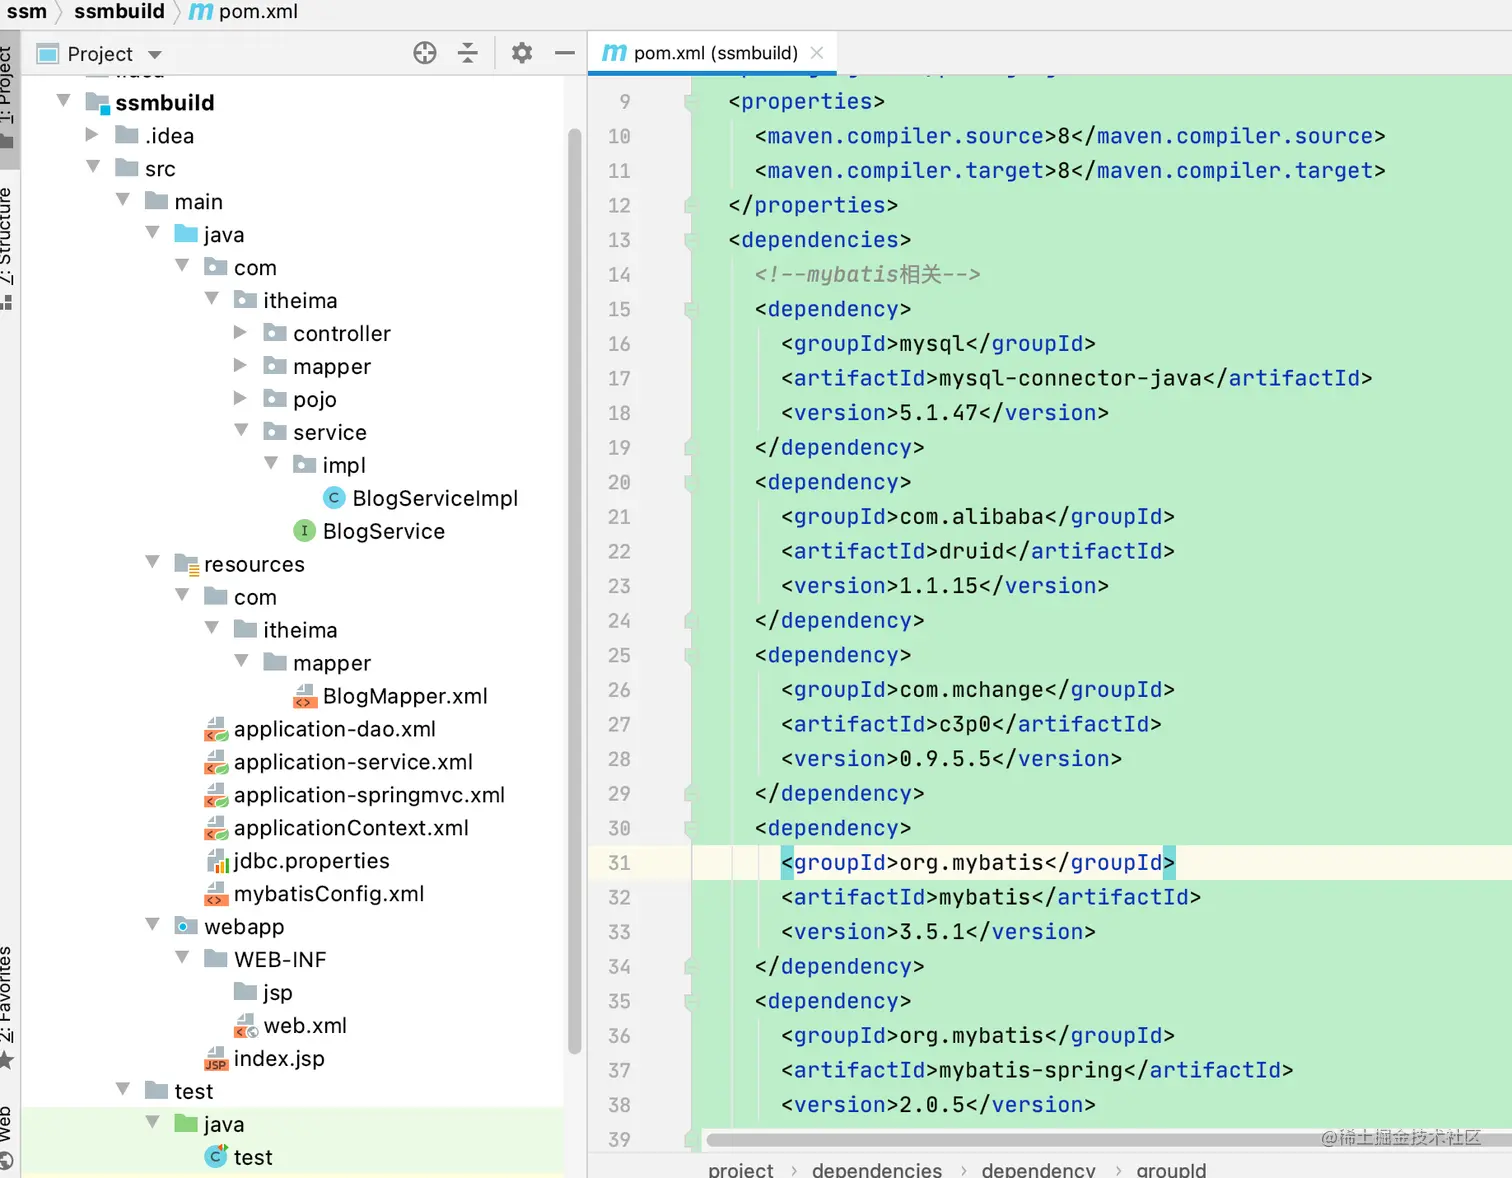Open the Favorites tool window side tab
Viewport: 1512px width, 1178px height.
(8, 1007)
